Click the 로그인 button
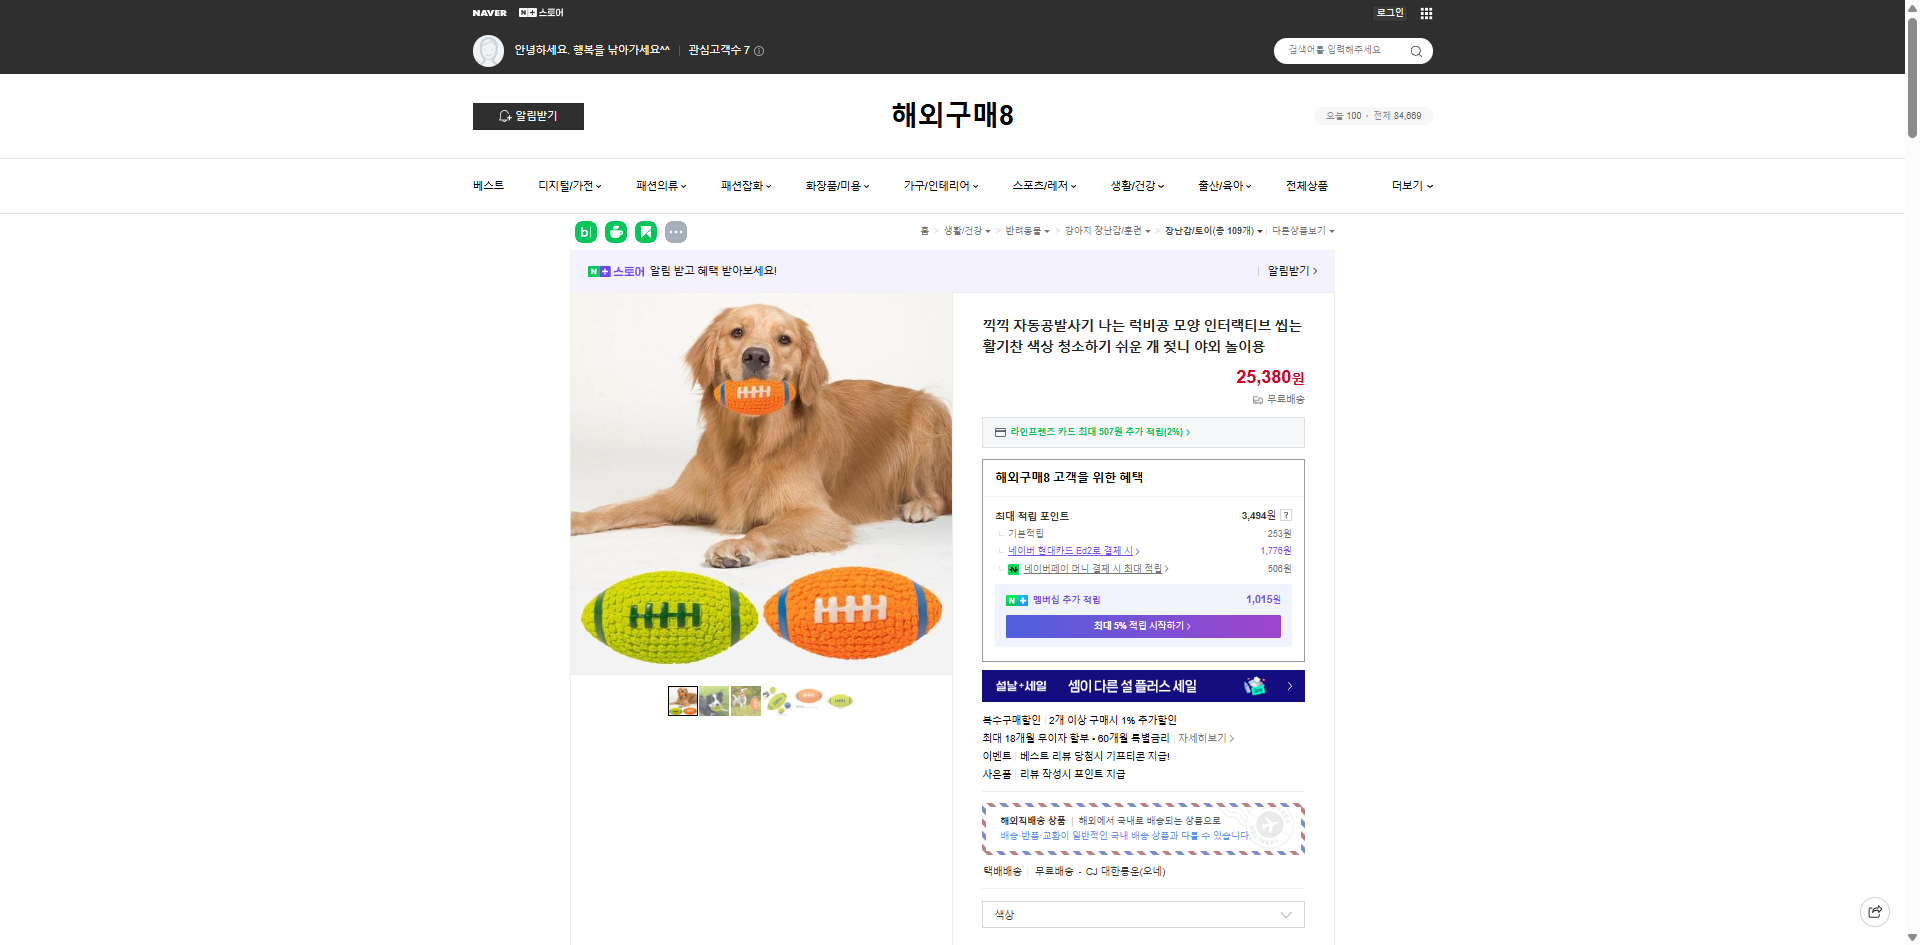1920x945 pixels. coord(1389,12)
